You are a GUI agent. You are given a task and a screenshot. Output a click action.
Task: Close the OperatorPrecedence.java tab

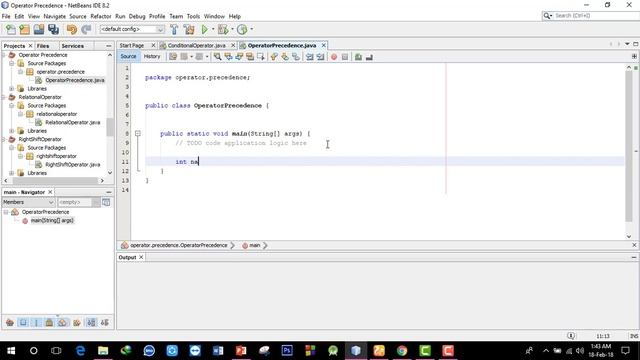[x=324, y=45]
